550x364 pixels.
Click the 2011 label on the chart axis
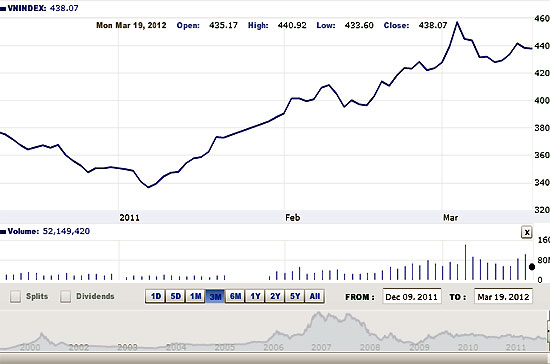(129, 218)
